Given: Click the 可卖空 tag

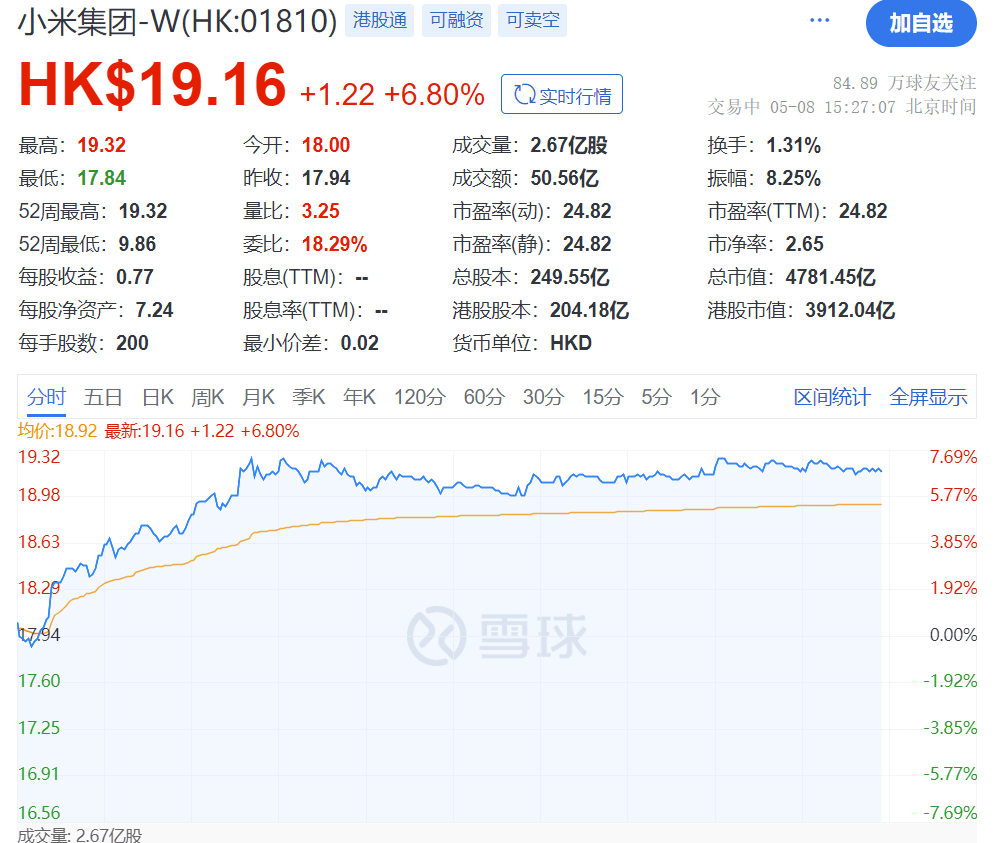Looking at the screenshot, I should [x=532, y=20].
